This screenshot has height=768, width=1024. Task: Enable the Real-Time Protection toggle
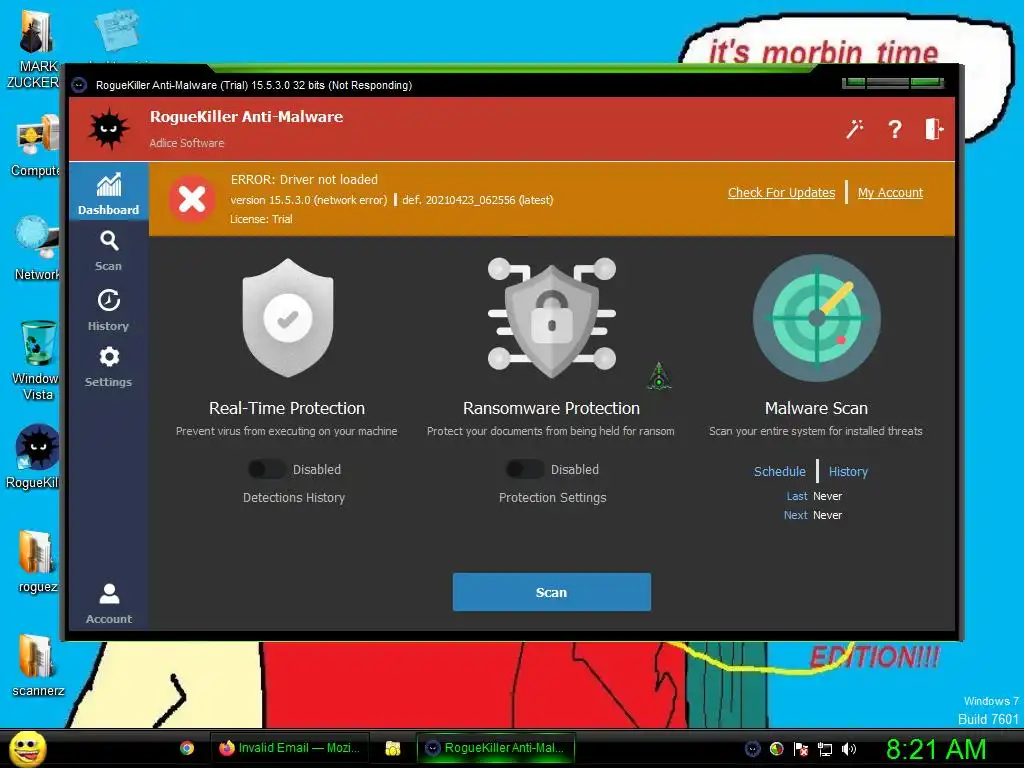266,469
